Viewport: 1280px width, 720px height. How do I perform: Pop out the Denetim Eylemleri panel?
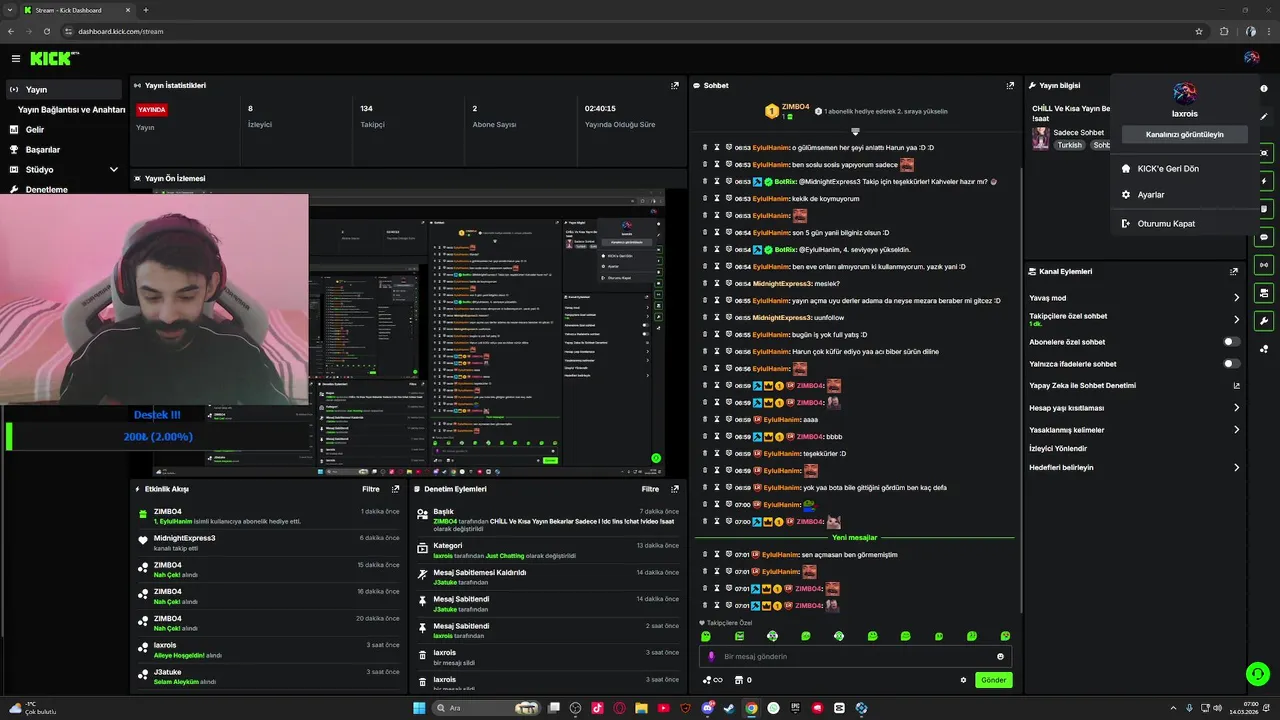point(675,489)
